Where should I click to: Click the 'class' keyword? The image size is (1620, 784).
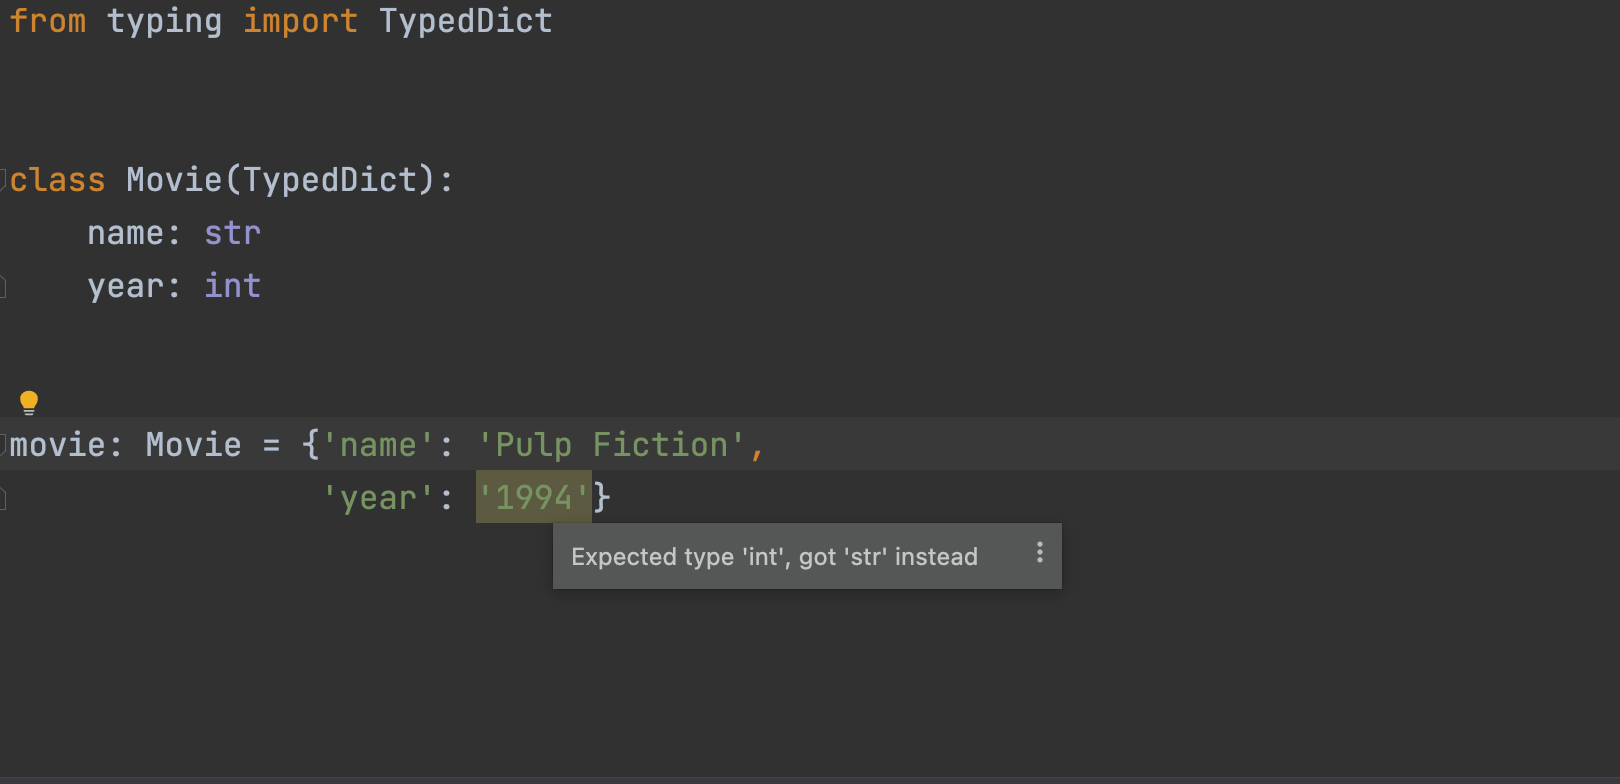coord(58,180)
